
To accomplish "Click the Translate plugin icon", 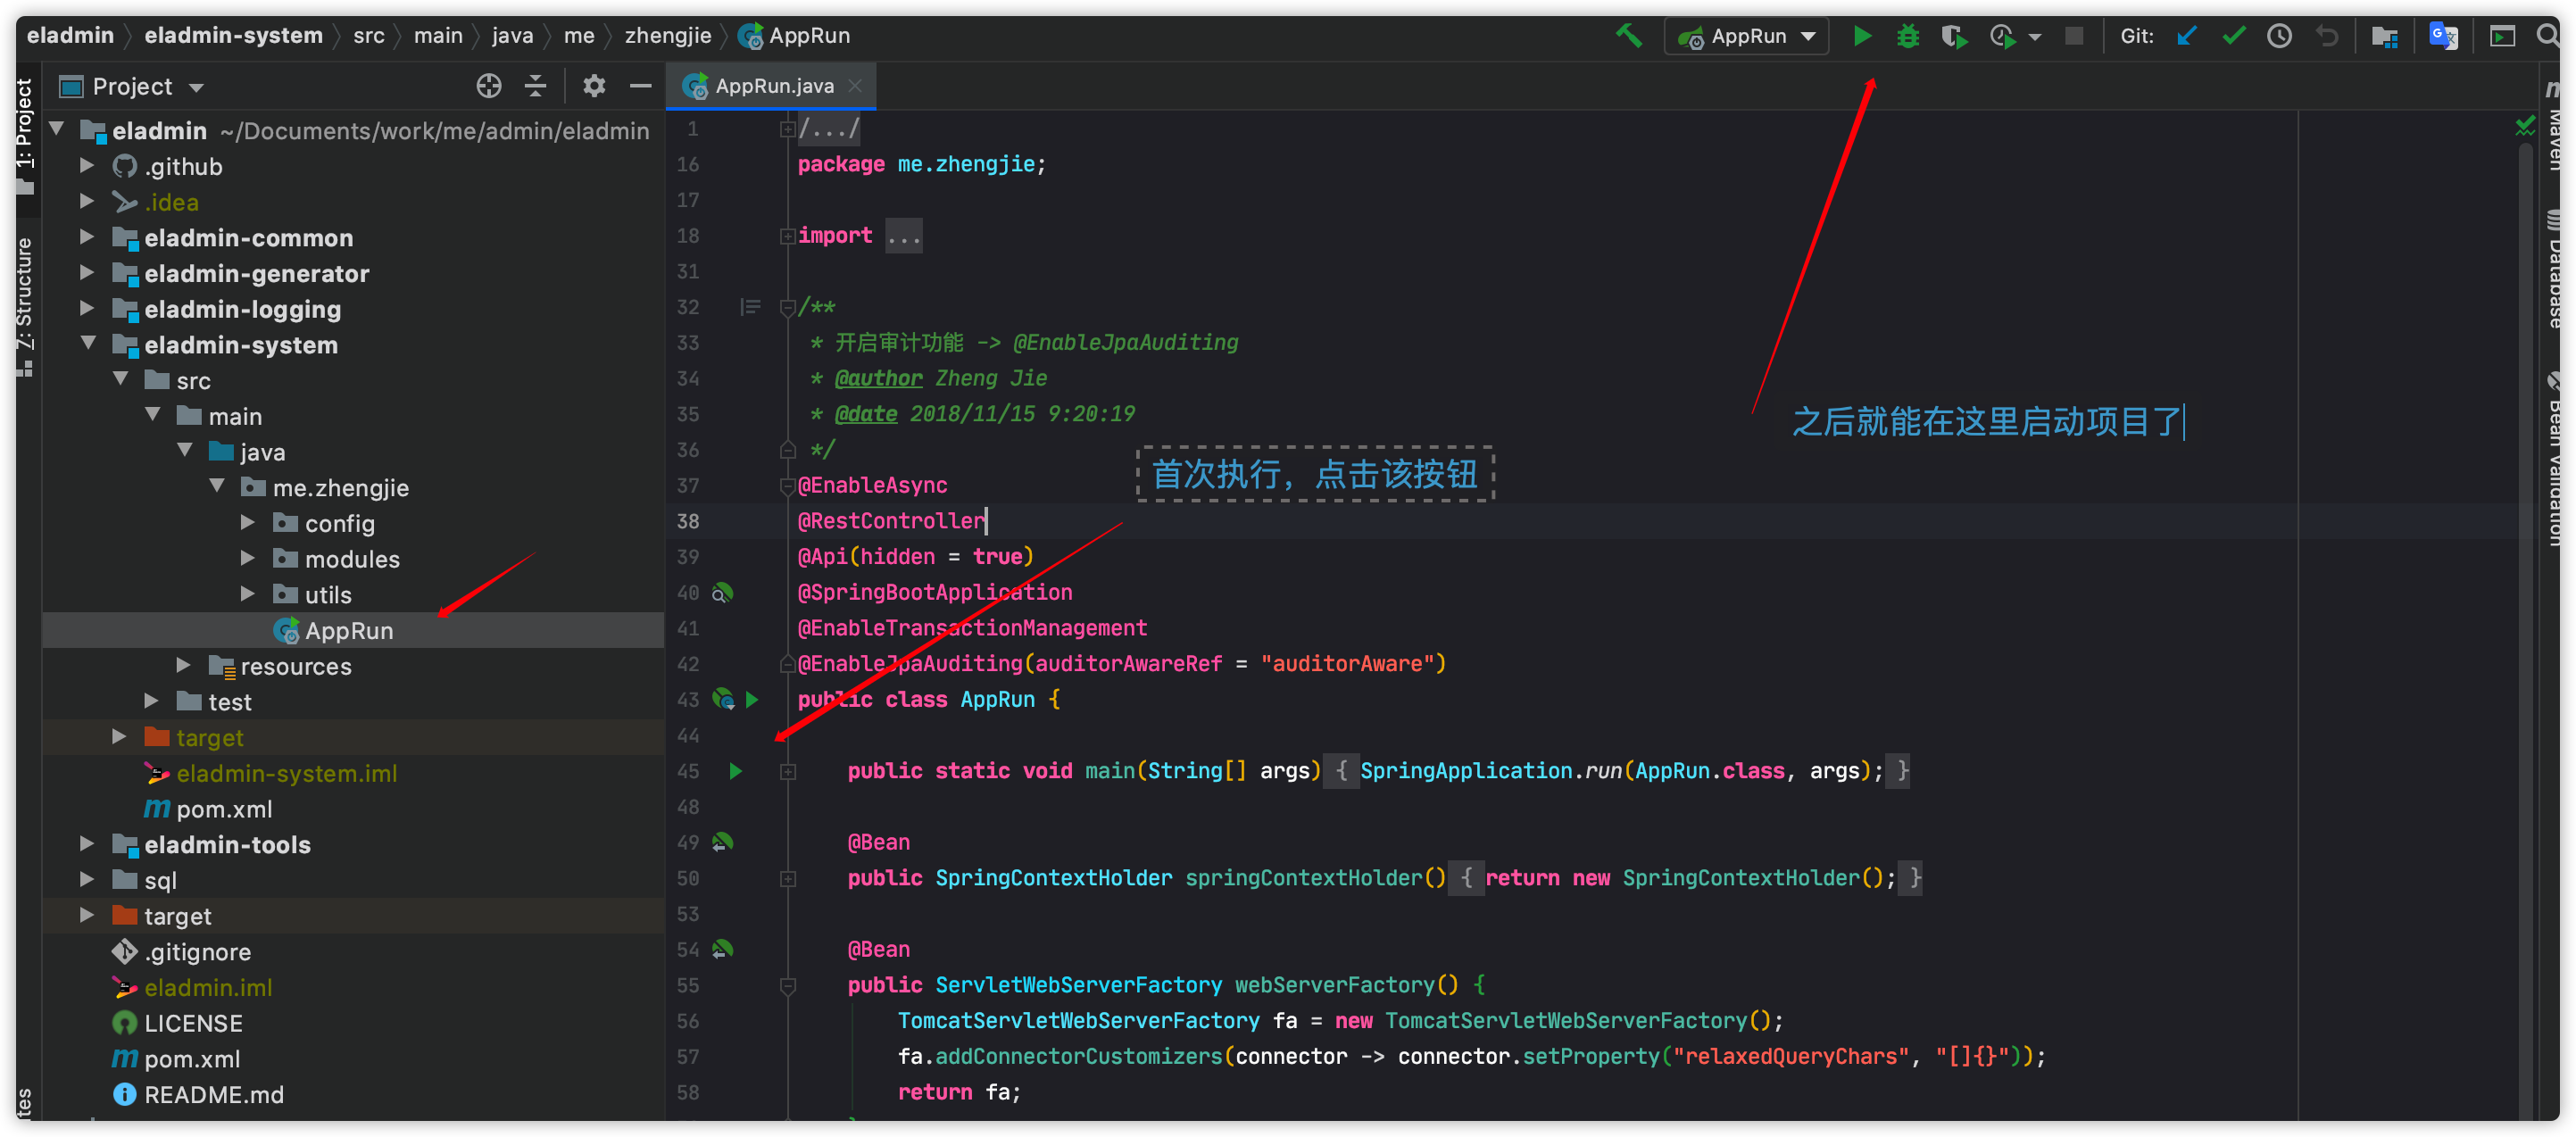I will click(2443, 36).
